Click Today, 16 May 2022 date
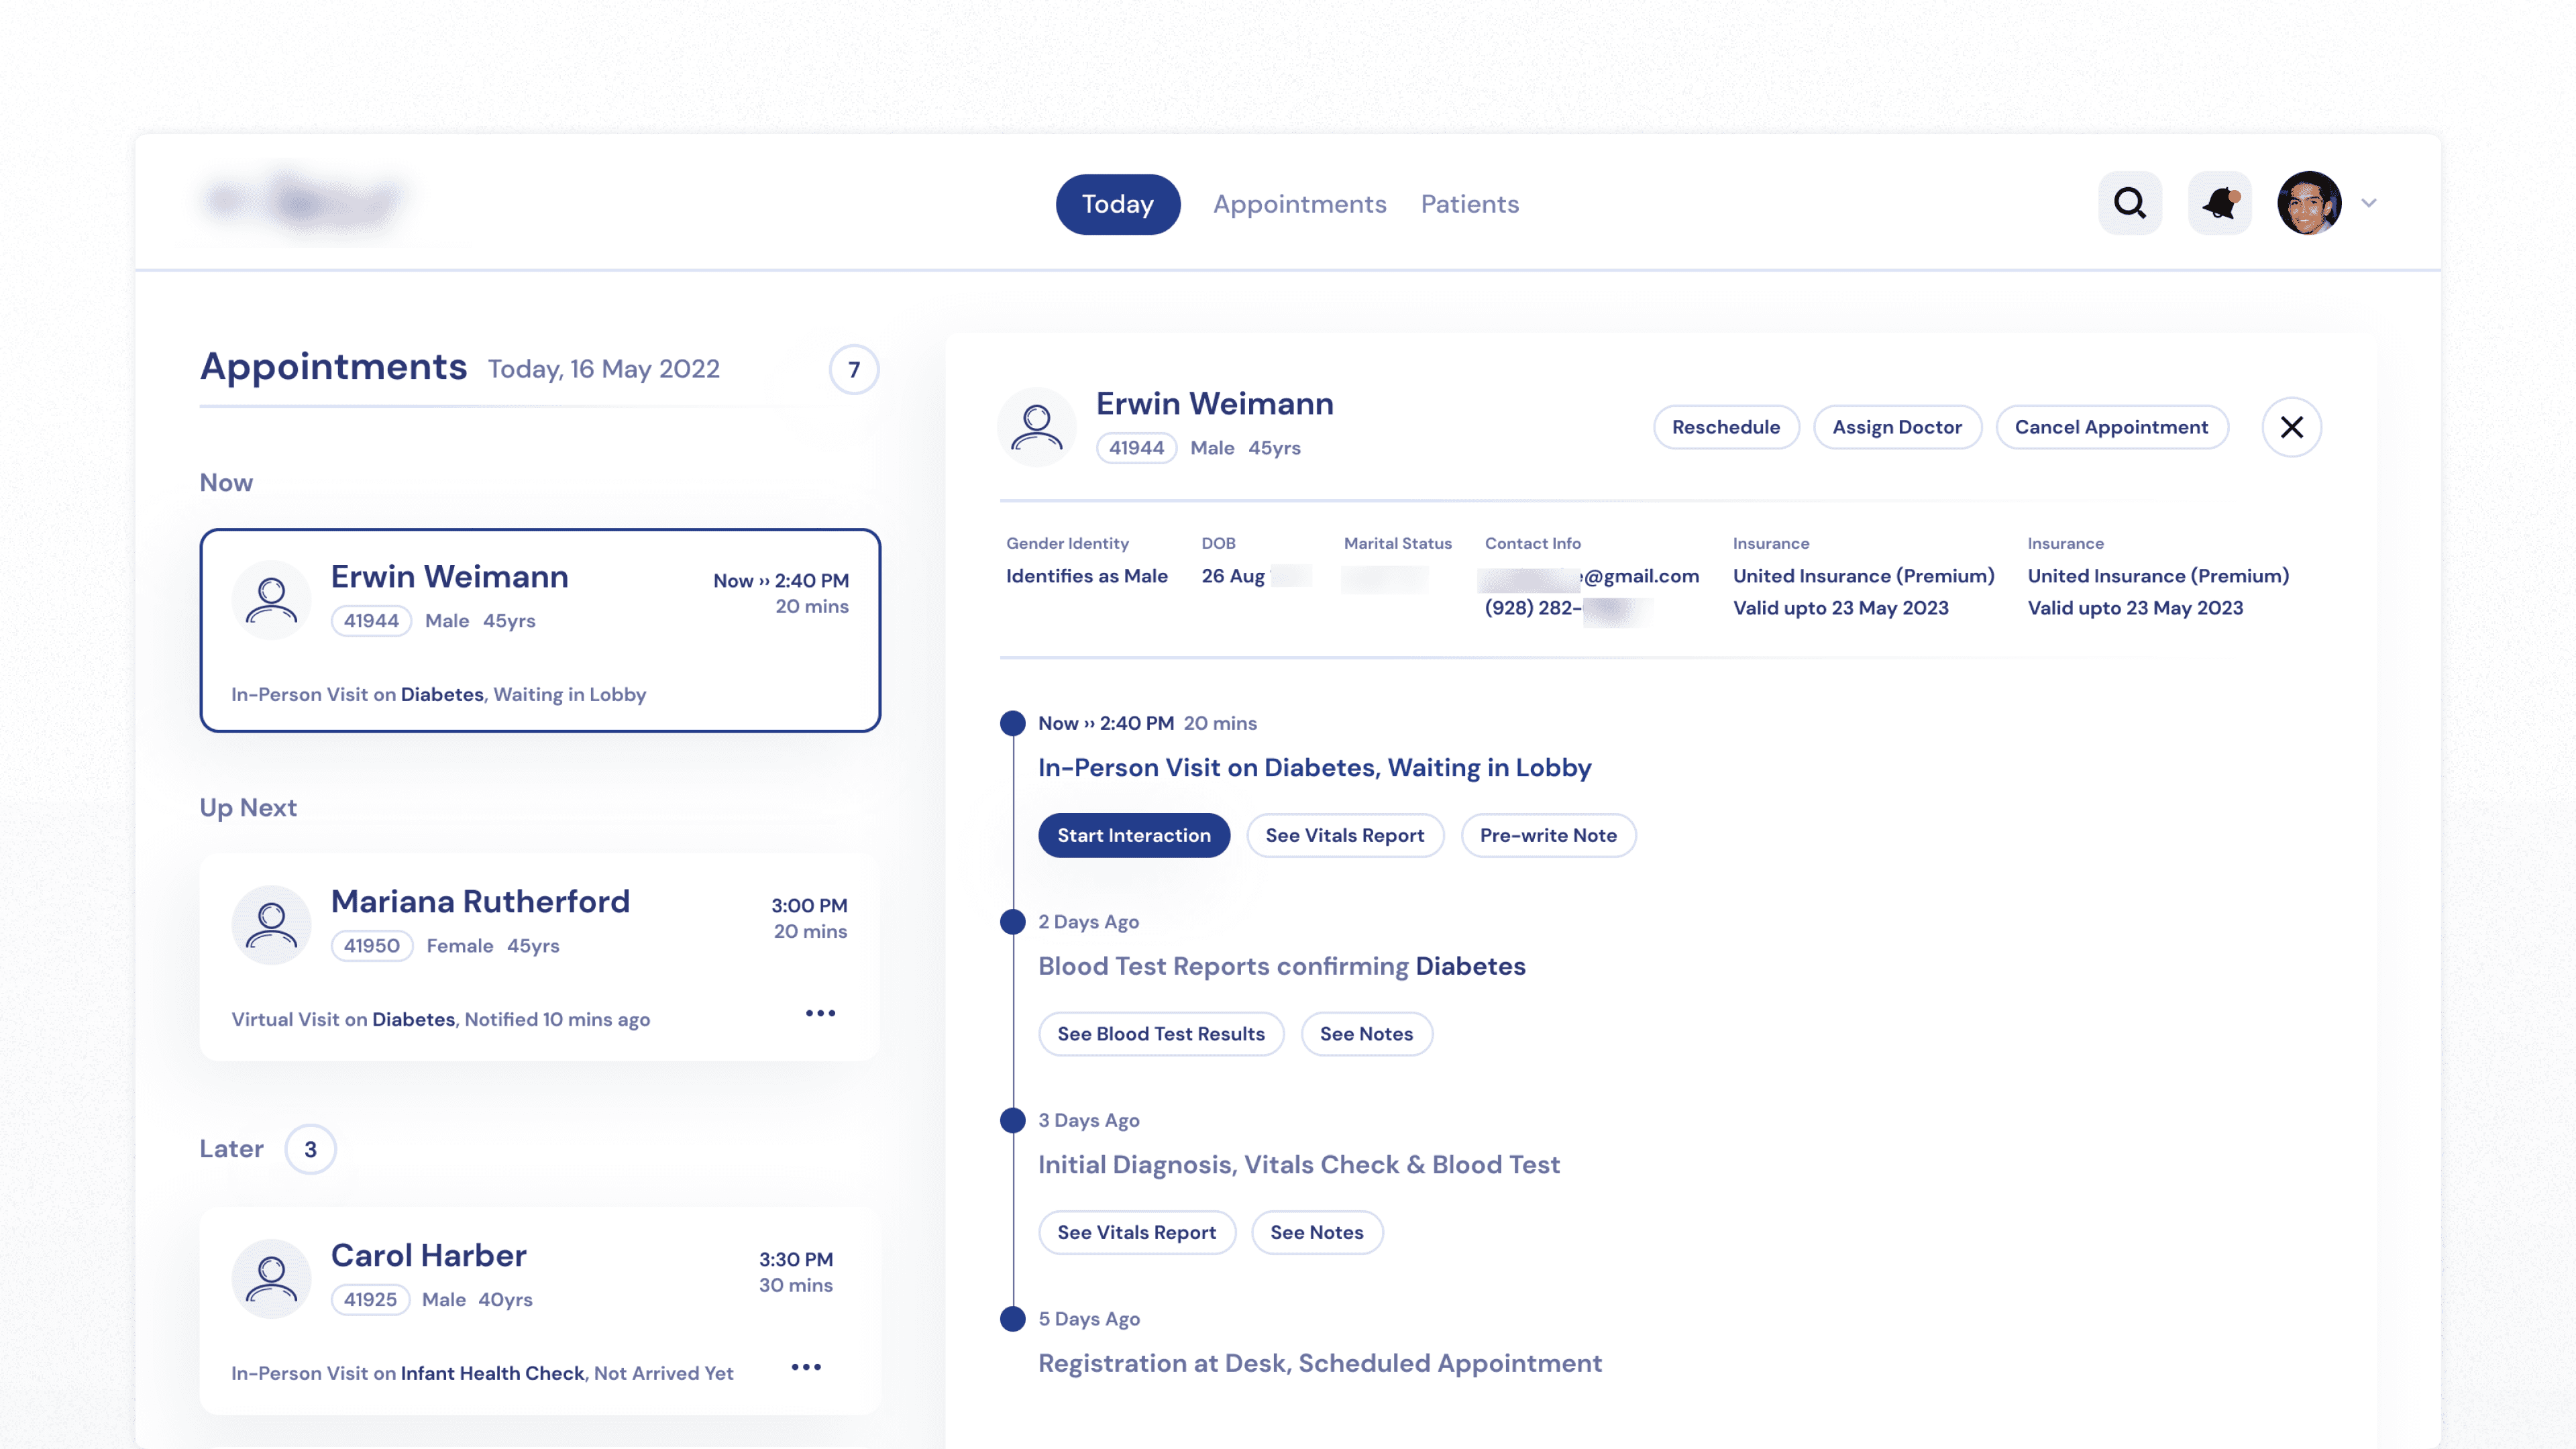The height and width of the screenshot is (1449, 2576). [604, 369]
